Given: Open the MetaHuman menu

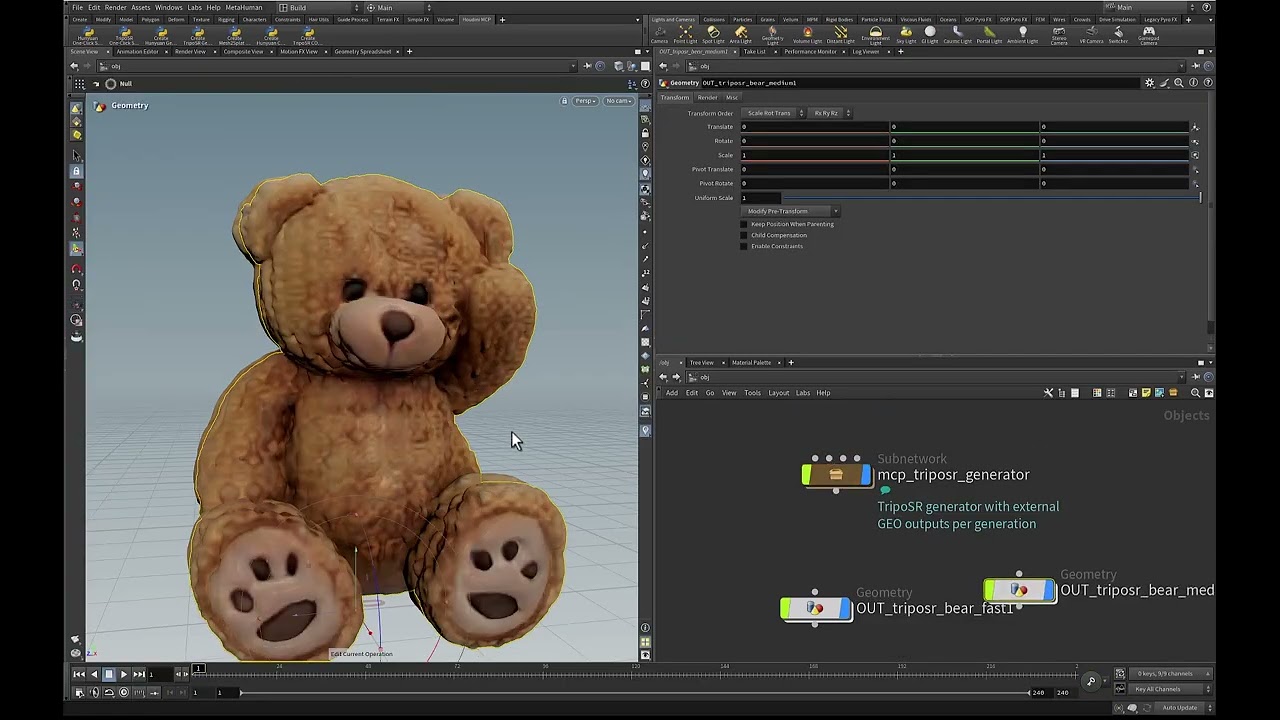Looking at the screenshot, I should [x=243, y=7].
